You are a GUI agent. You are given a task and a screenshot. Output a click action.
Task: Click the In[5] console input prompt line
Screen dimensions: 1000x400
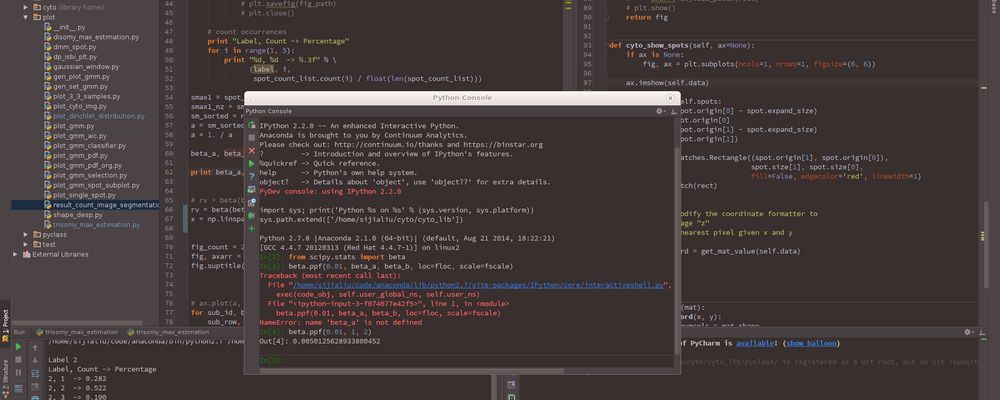point(466,360)
